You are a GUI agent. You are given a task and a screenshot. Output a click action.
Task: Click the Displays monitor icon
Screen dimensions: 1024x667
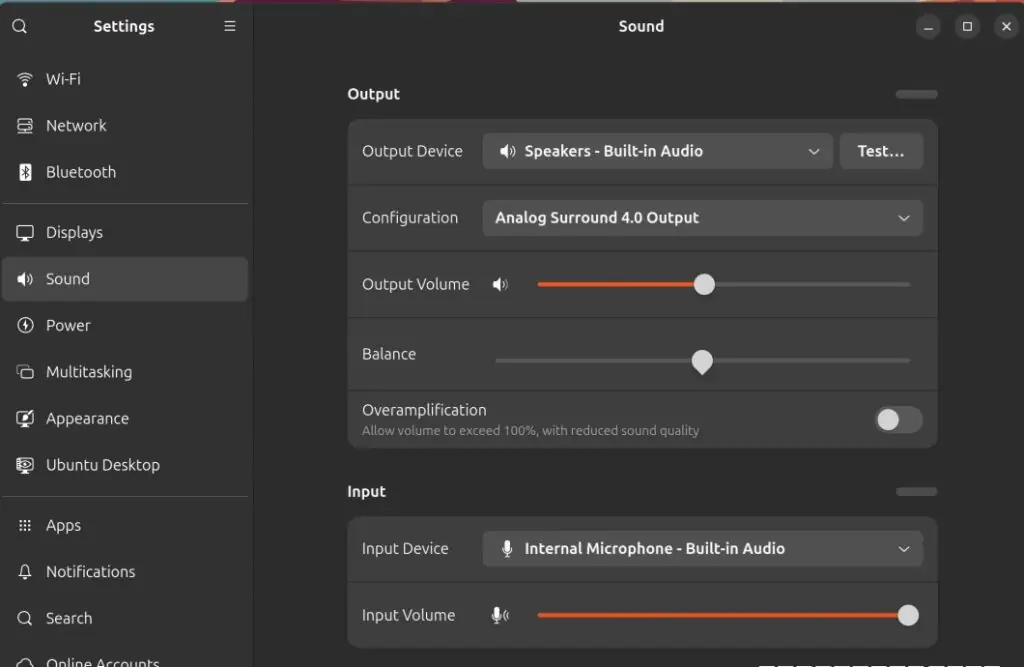pos(25,233)
